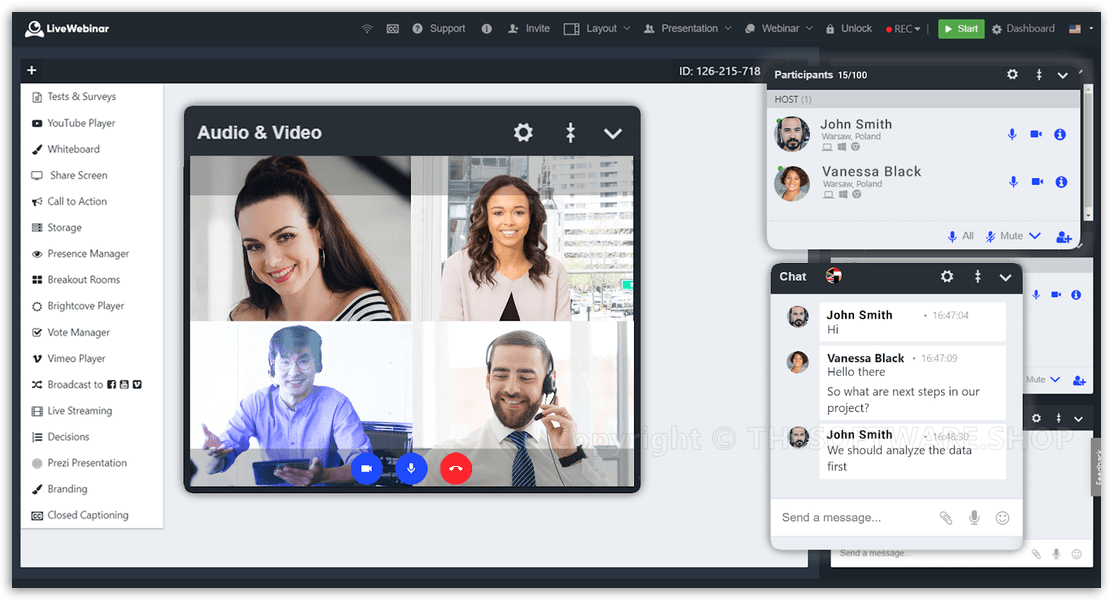Viewport: 1113px width, 600px height.
Task: Open the Dashboard link
Action: click(x=1023, y=29)
